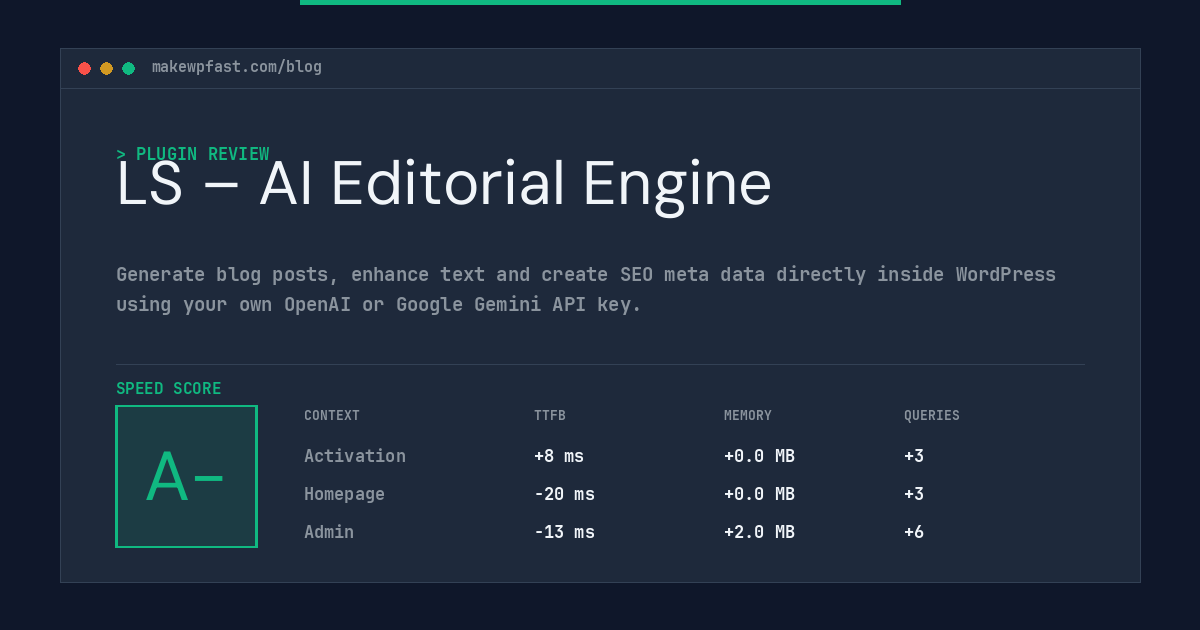Image resolution: width=1200 pixels, height=630 pixels.
Task: Click the plugin description paragraph
Action: pyautogui.click(x=586, y=289)
